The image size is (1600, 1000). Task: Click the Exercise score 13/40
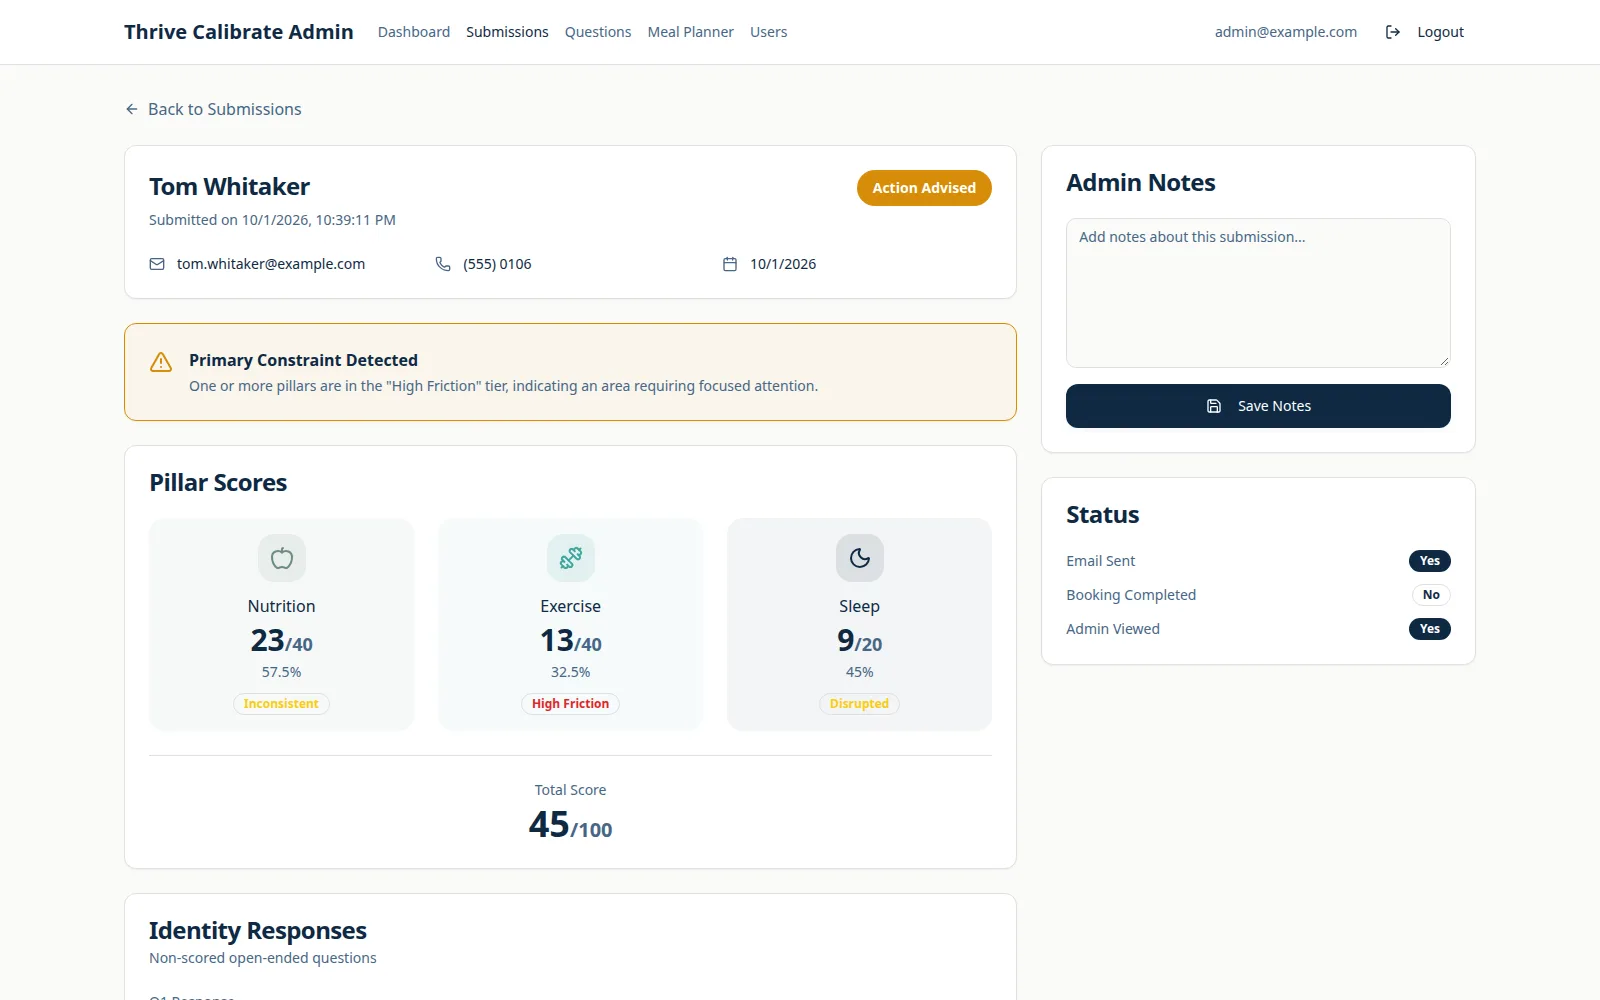click(570, 640)
